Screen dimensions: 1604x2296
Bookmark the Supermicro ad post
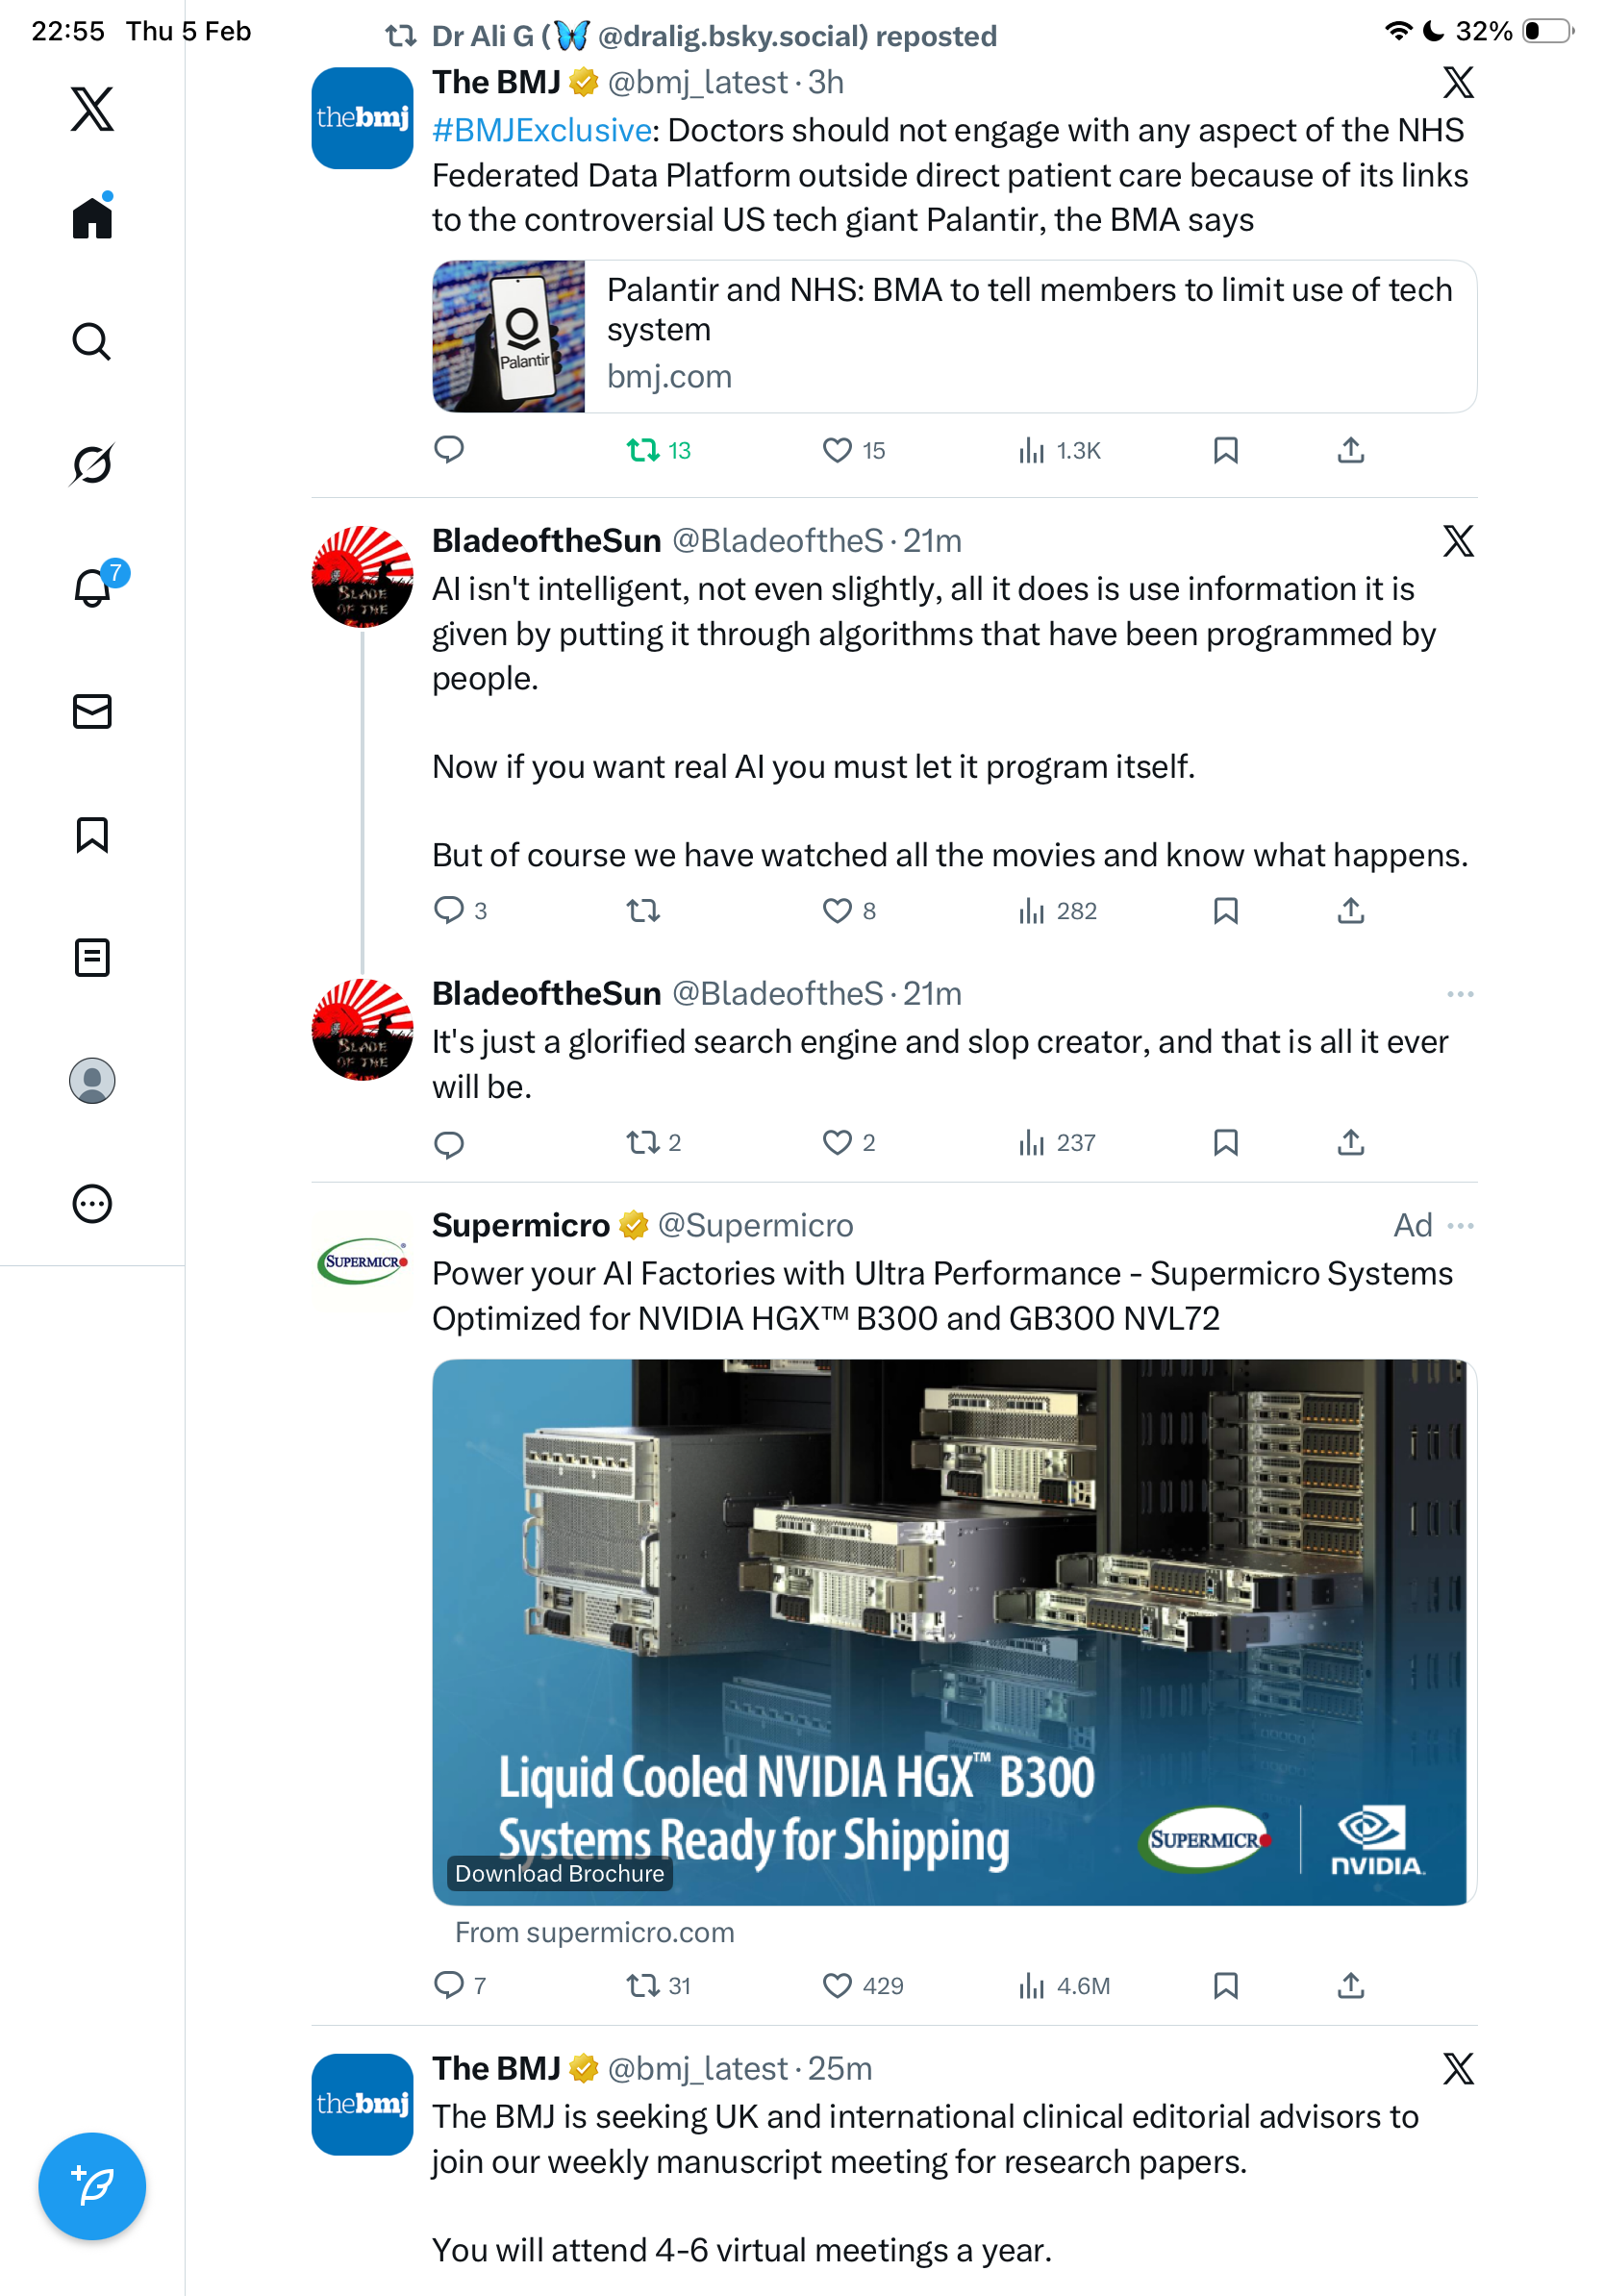tap(1225, 1985)
